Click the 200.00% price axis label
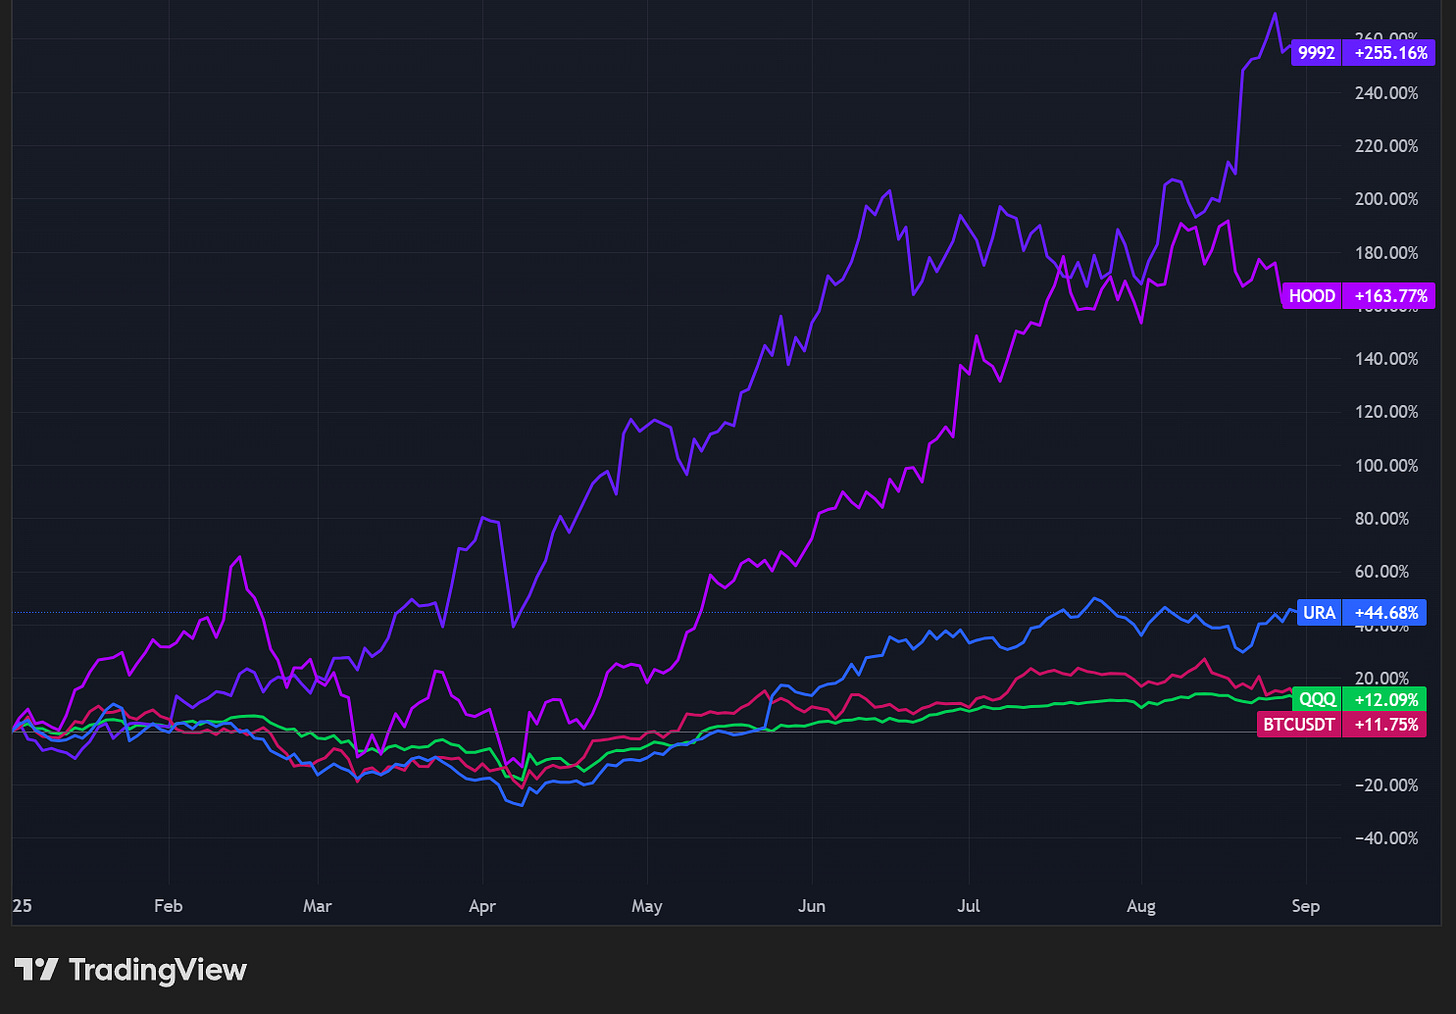This screenshot has height=1014, width=1456. [1386, 199]
